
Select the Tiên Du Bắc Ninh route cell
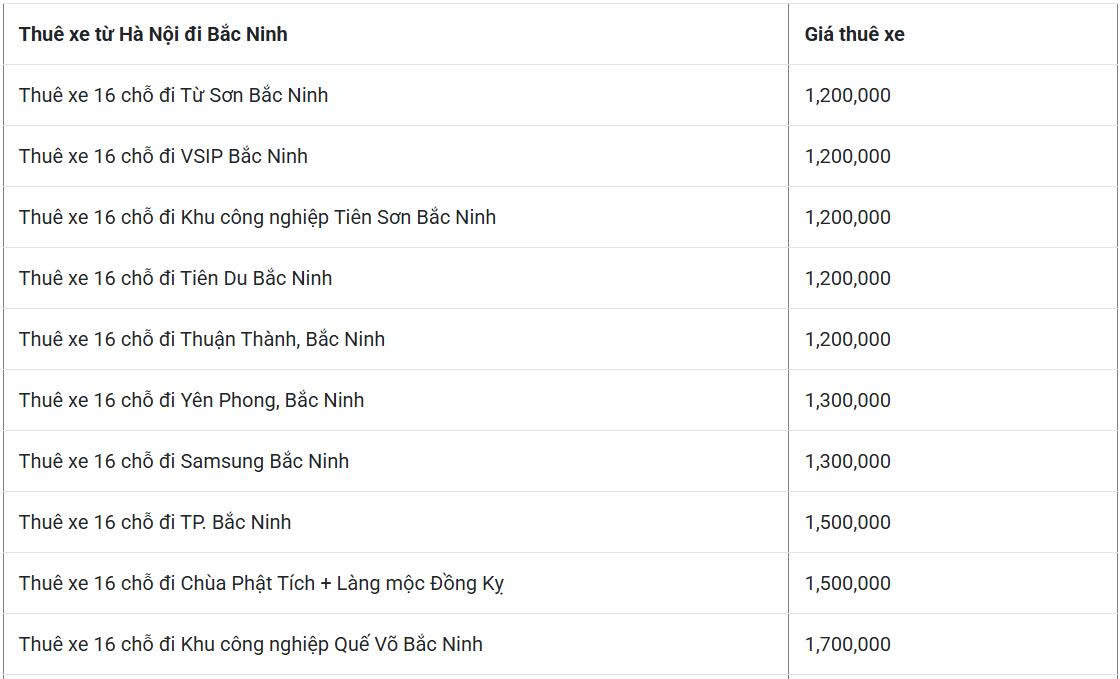[x=175, y=278]
